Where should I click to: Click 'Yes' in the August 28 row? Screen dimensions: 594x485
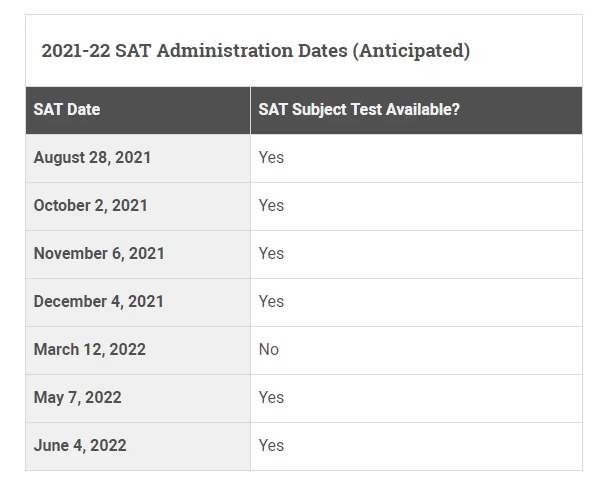[271, 157]
